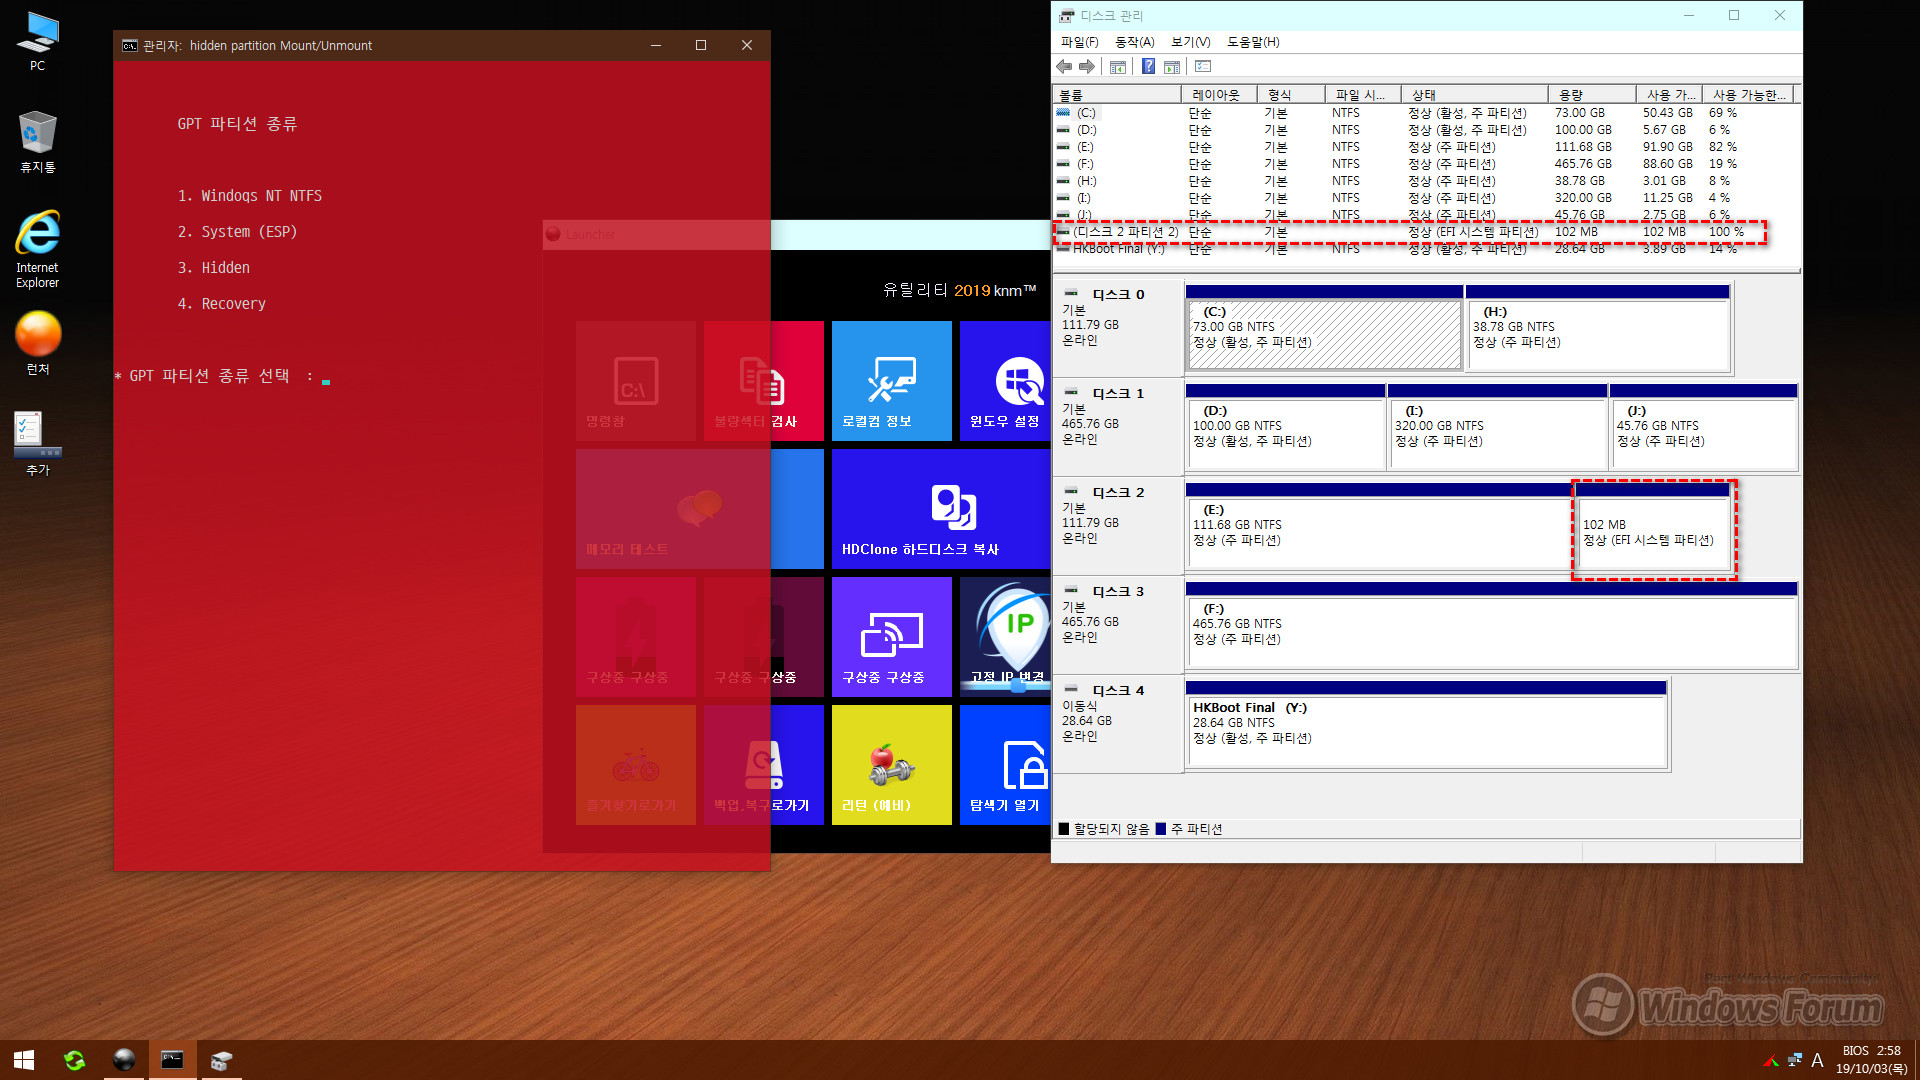Viewport: 1920px width, 1080px height.
Task: Click the checklist settings toolbar icon in Disk Management
Action: (x=1203, y=67)
